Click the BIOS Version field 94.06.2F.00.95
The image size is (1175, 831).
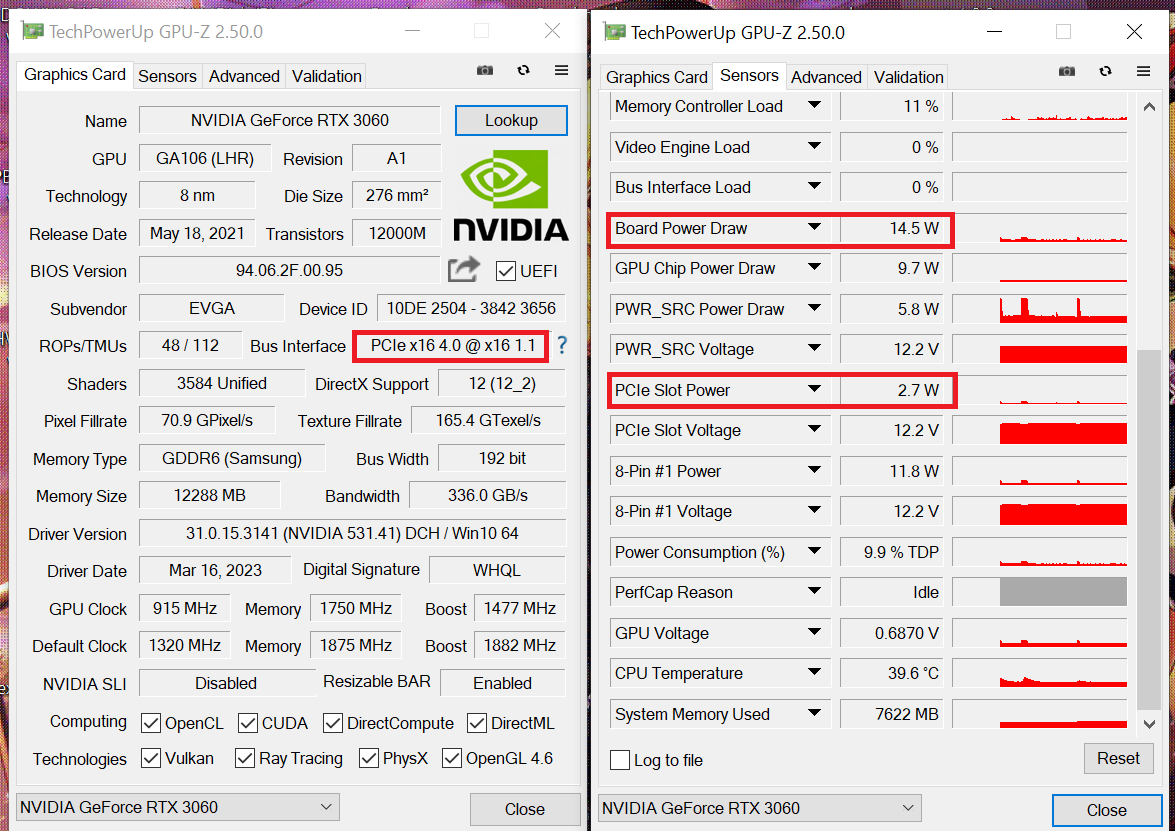point(289,271)
